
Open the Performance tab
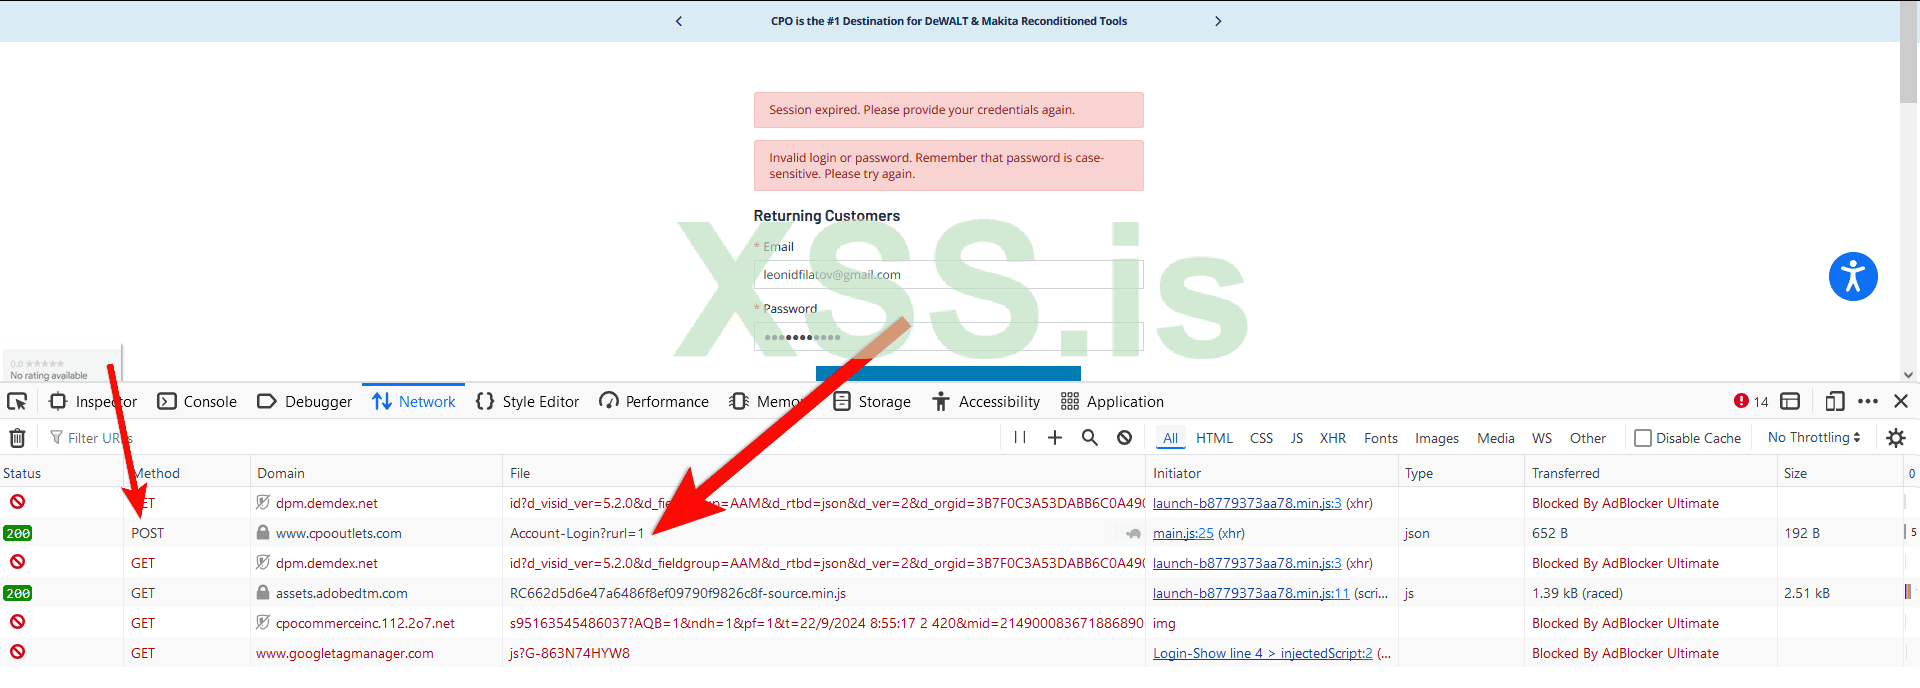point(654,401)
